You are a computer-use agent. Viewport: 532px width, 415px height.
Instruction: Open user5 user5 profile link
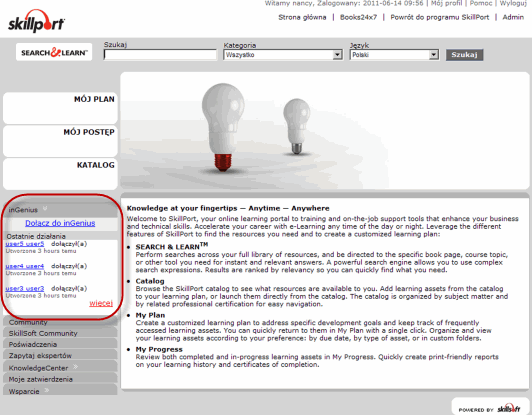point(25,244)
